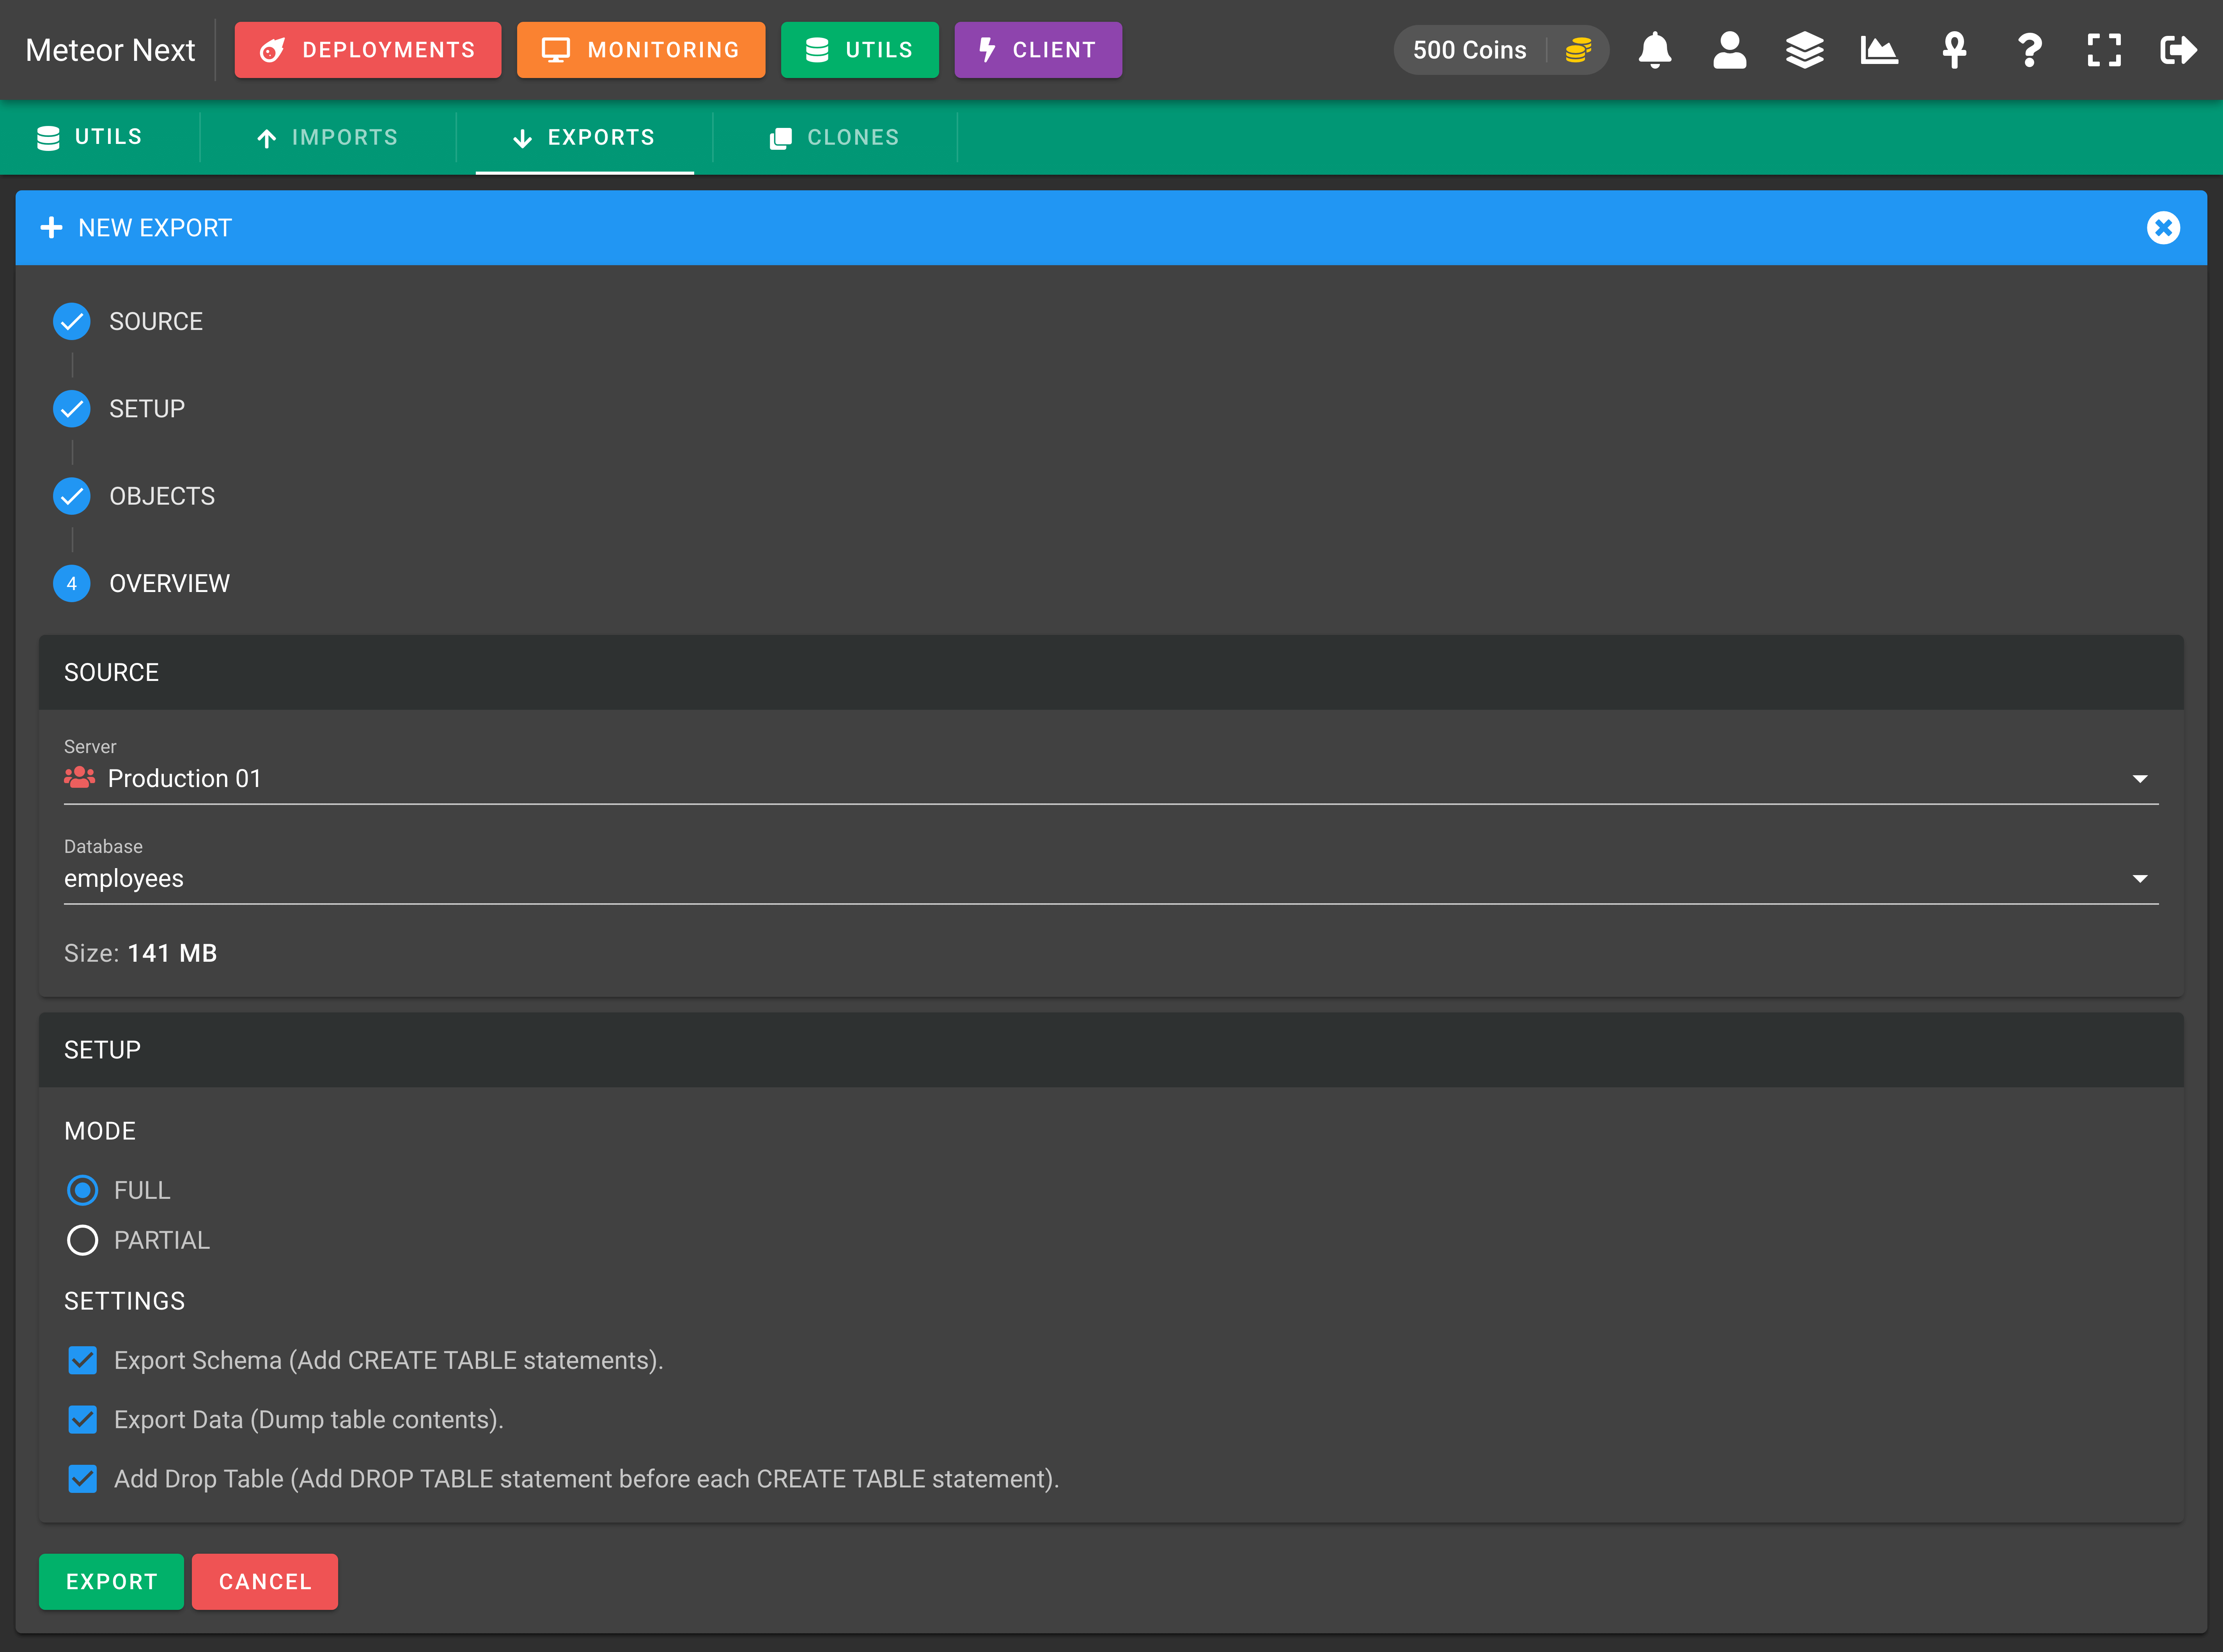Click the Overview step number 4 circle

click(72, 583)
